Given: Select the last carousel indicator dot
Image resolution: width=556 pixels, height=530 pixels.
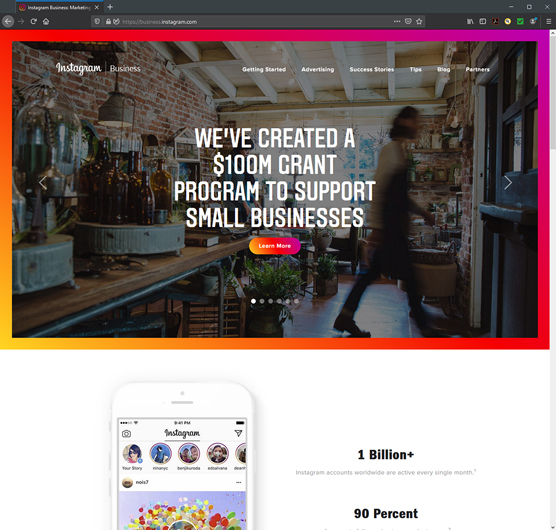Looking at the screenshot, I should pos(296,301).
